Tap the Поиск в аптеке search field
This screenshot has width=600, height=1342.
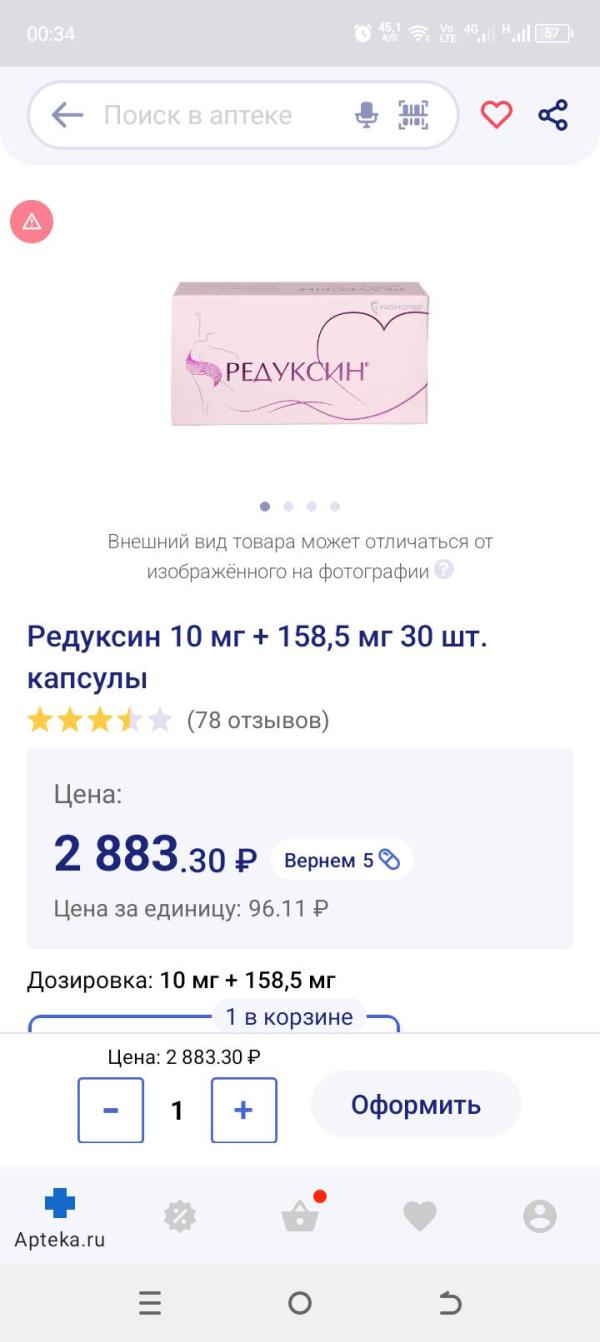pos(200,115)
